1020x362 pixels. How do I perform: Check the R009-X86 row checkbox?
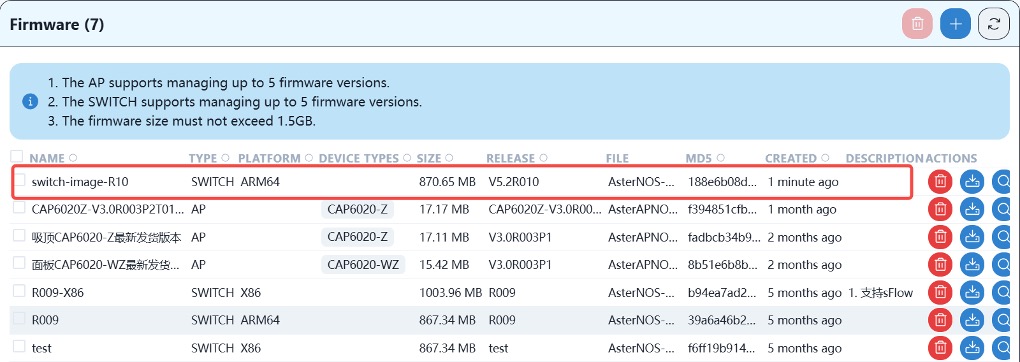20,290
